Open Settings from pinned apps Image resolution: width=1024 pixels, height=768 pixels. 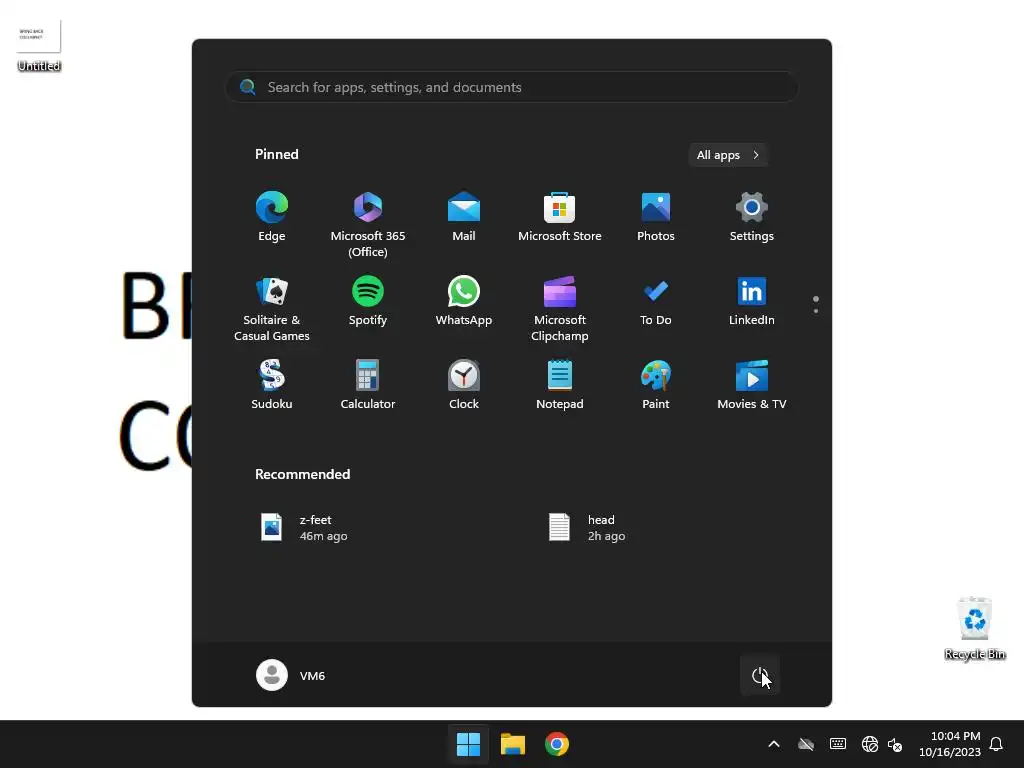pos(752,217)
